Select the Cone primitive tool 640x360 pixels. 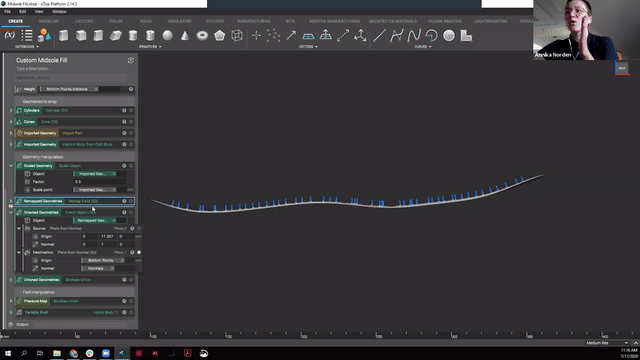pos(185,36)
